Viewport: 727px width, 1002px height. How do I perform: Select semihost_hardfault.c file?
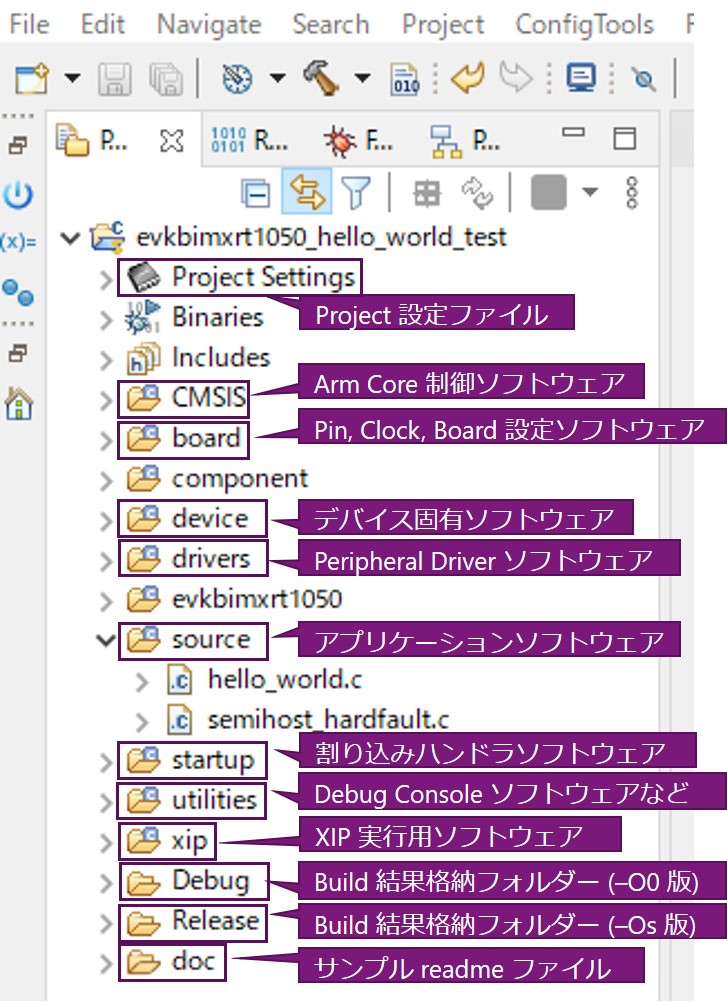pos(308,720)
